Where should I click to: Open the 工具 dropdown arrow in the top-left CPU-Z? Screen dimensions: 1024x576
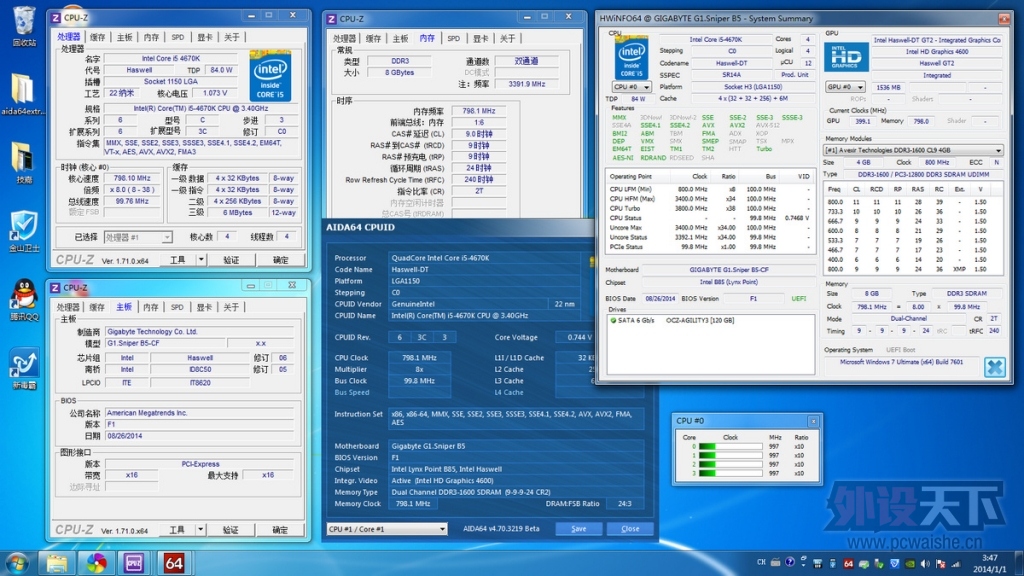coord(201,260)
